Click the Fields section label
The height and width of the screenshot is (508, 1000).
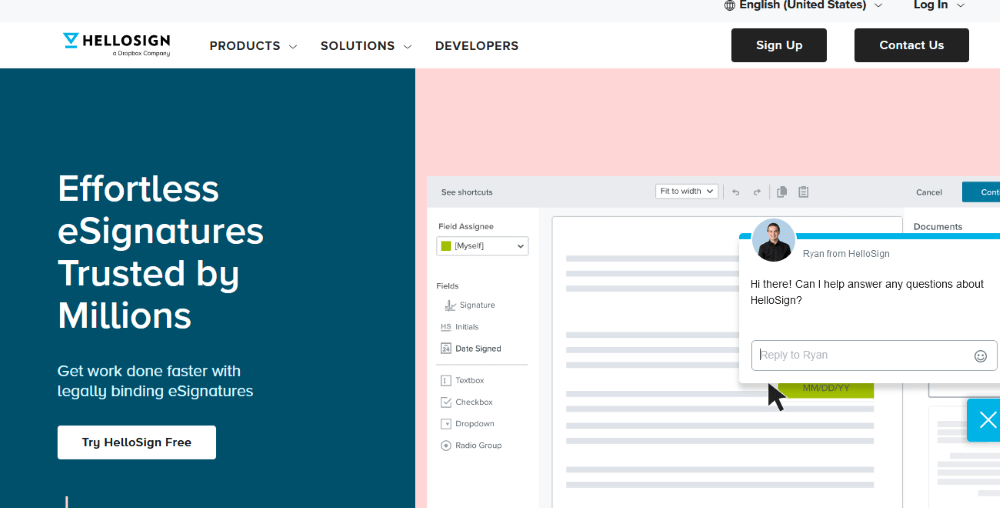point(447,286)
